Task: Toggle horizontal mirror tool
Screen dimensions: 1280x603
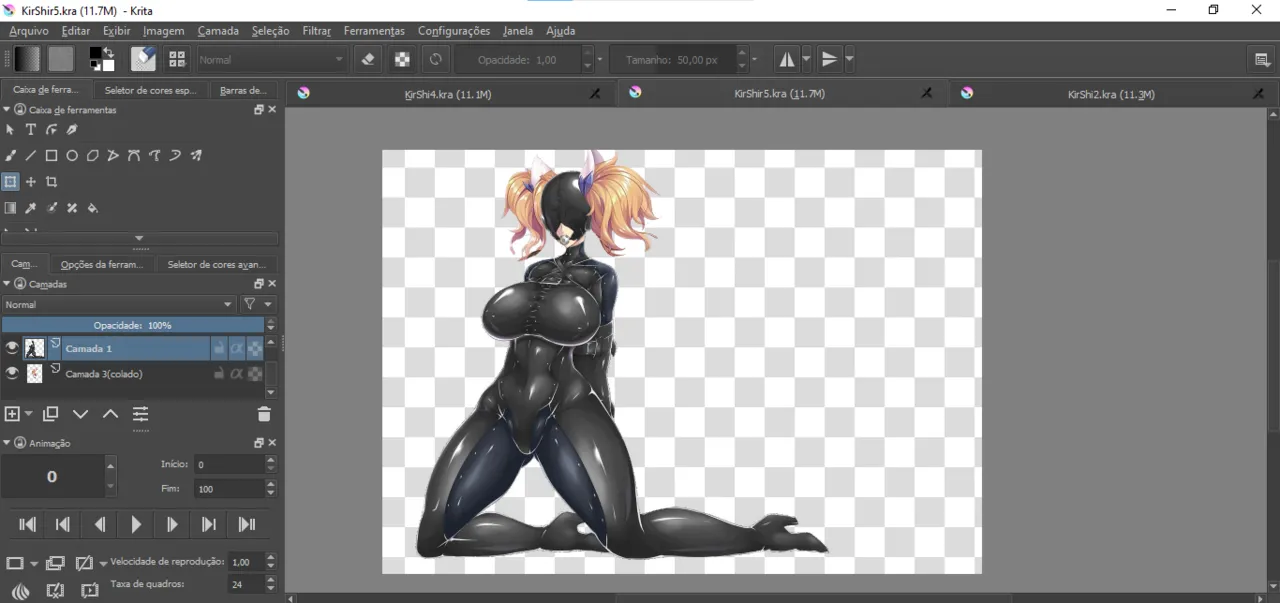Action: click(787, 59)
